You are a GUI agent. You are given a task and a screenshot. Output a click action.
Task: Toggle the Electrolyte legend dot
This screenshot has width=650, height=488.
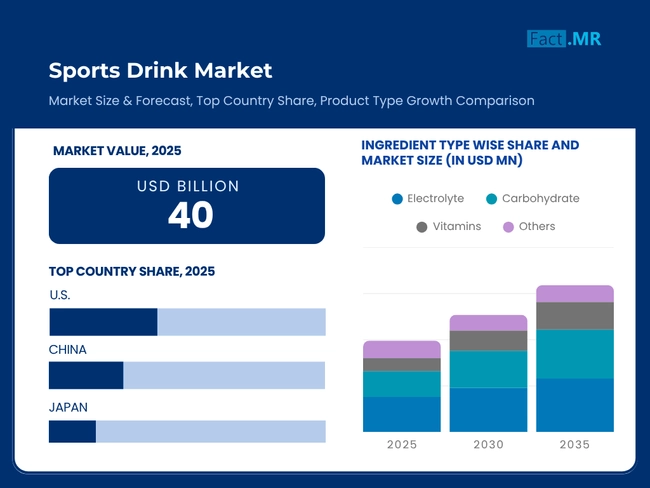click(x=397, y=199)
